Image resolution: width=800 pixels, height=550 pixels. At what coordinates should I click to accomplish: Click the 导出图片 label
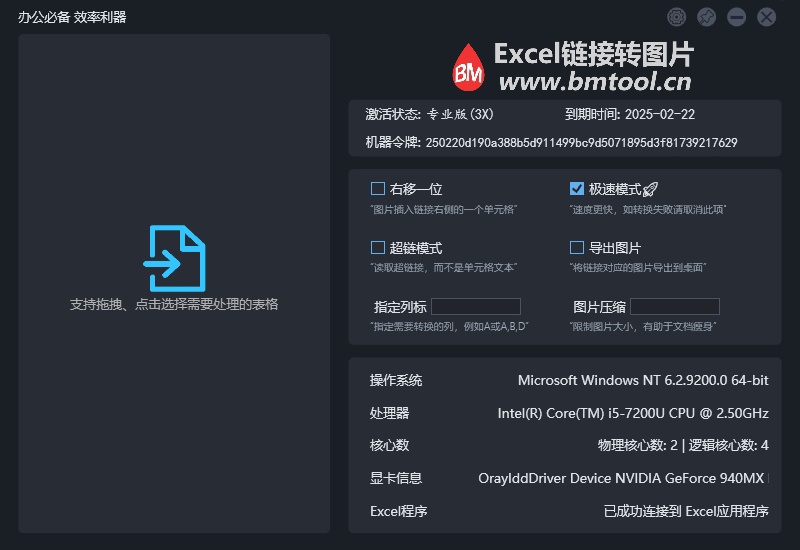615,248
